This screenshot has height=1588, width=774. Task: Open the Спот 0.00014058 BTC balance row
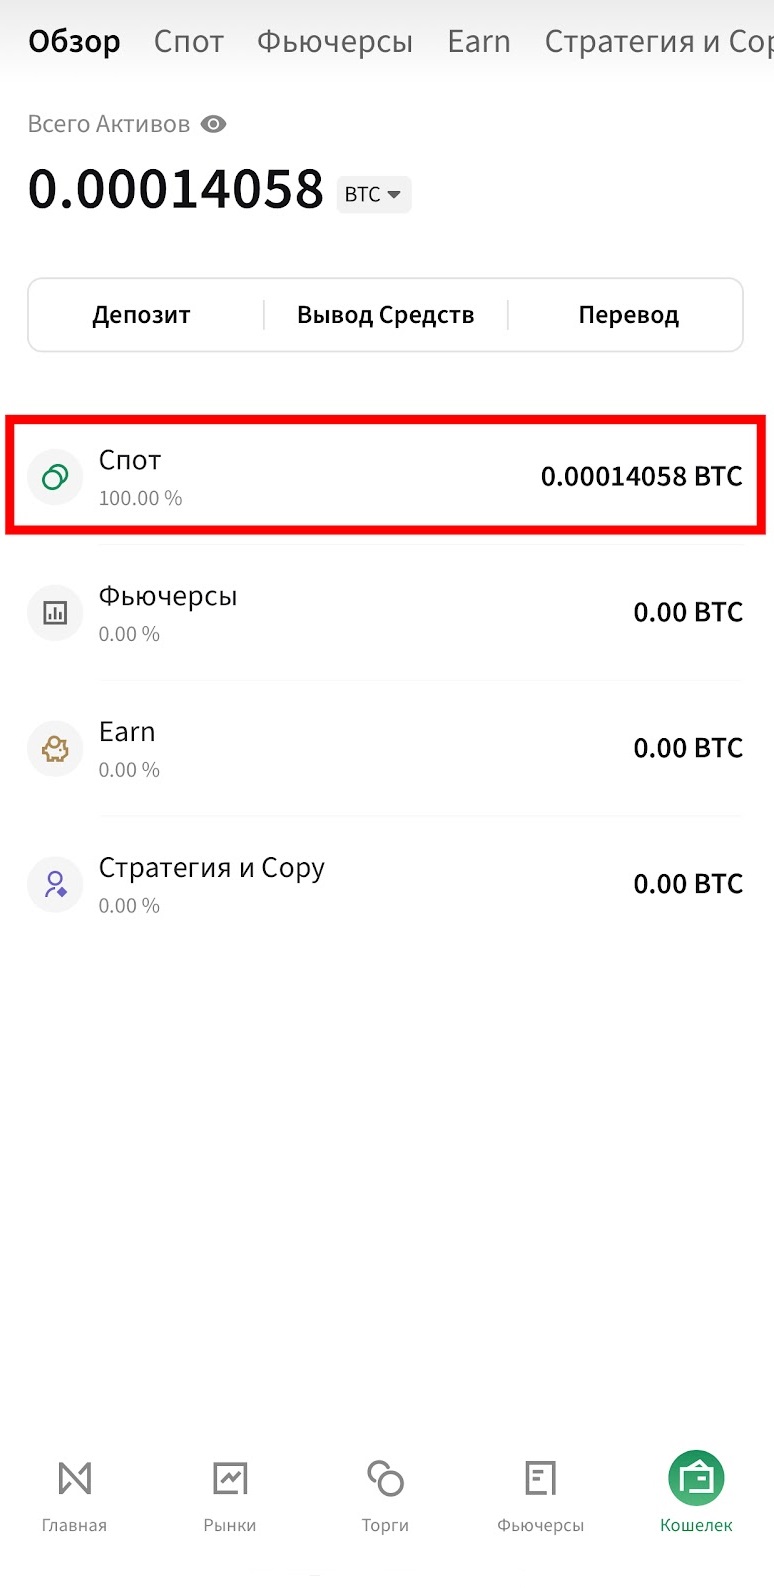tap(386, 476)
